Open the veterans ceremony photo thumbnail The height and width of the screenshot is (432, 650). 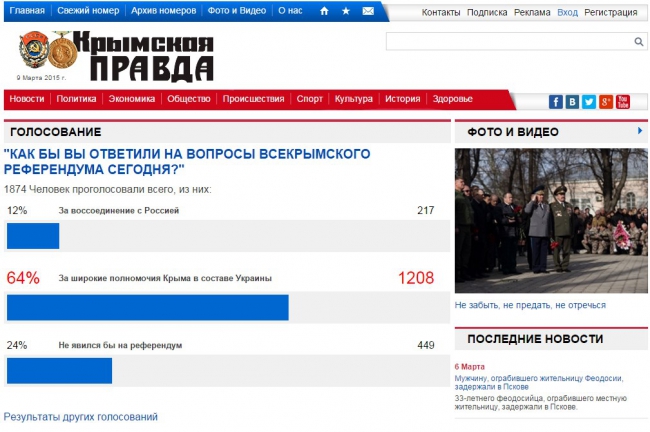pyautogui.click(x=551, y=221)
